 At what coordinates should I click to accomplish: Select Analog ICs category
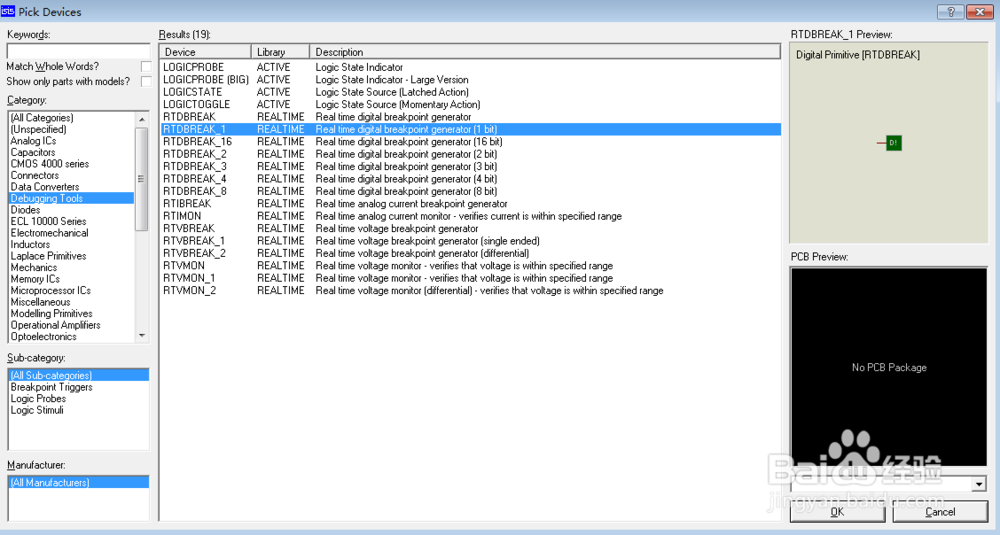[71, 141]
